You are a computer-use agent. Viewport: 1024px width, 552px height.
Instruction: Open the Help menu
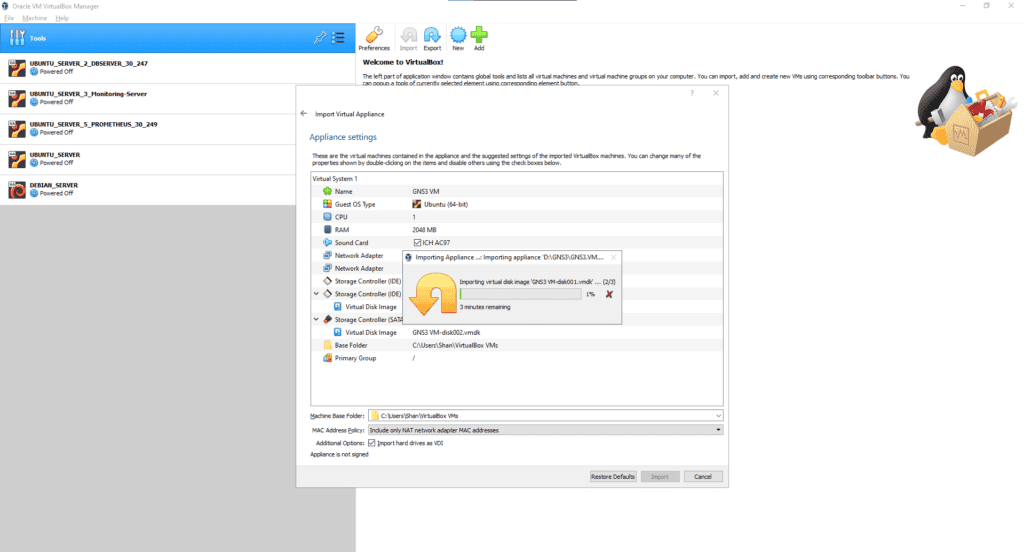pos(62,18)
